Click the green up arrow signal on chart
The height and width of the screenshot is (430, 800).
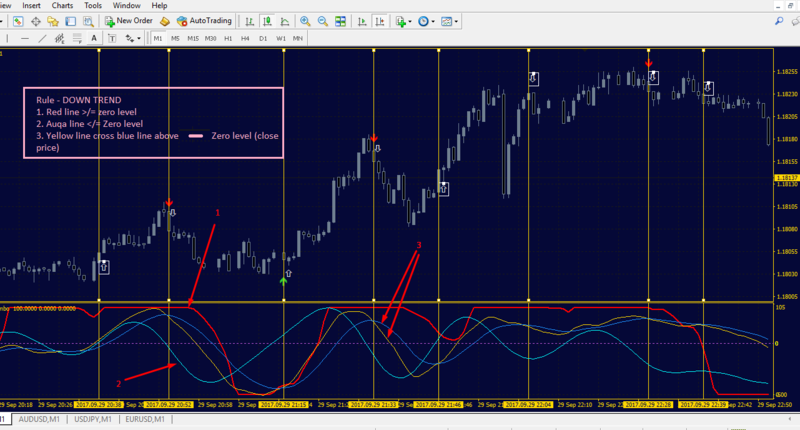click(284, 281)
